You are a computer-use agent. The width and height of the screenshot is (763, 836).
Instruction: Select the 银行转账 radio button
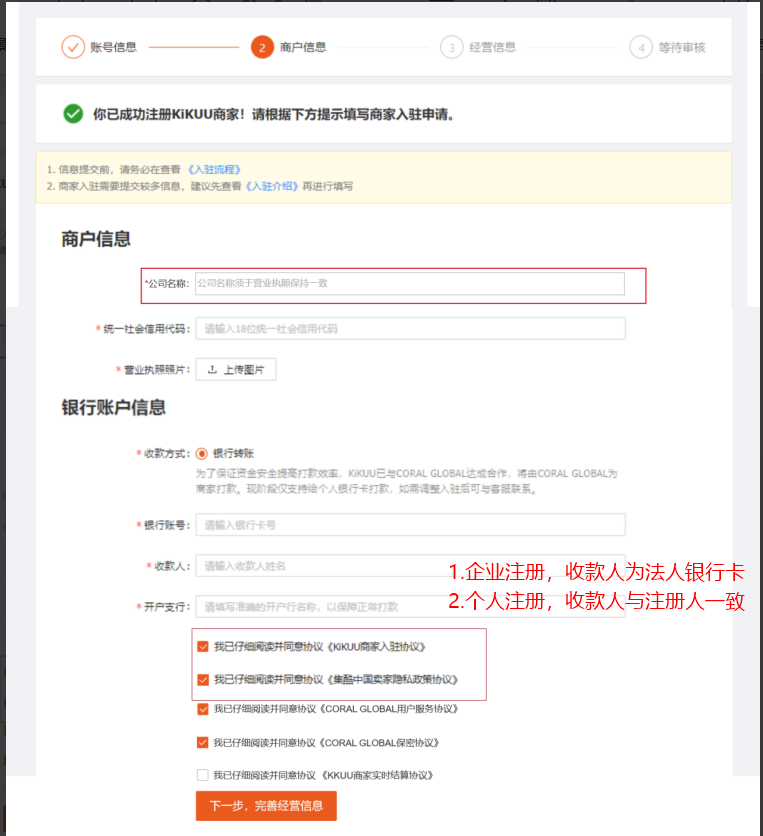pyautogui.click(x=202, y=453)
